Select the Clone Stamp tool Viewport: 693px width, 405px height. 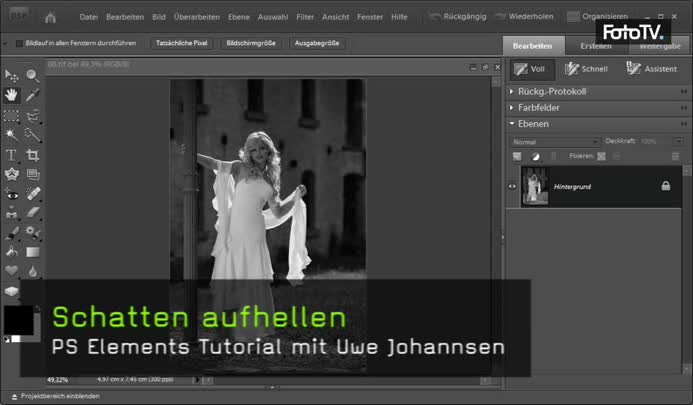click(11, 213)
